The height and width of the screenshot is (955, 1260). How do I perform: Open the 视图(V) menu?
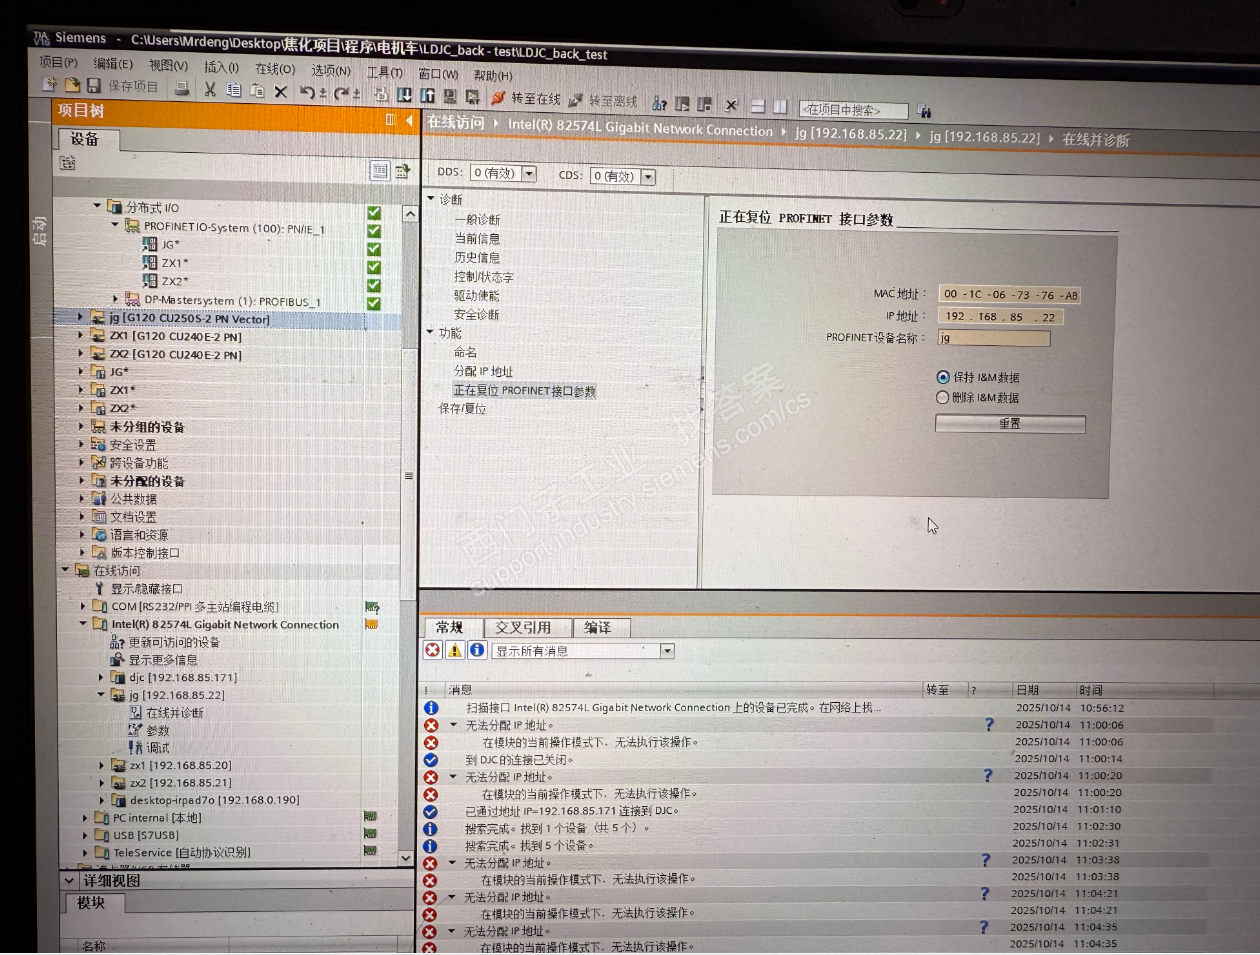tap(168, 65)
